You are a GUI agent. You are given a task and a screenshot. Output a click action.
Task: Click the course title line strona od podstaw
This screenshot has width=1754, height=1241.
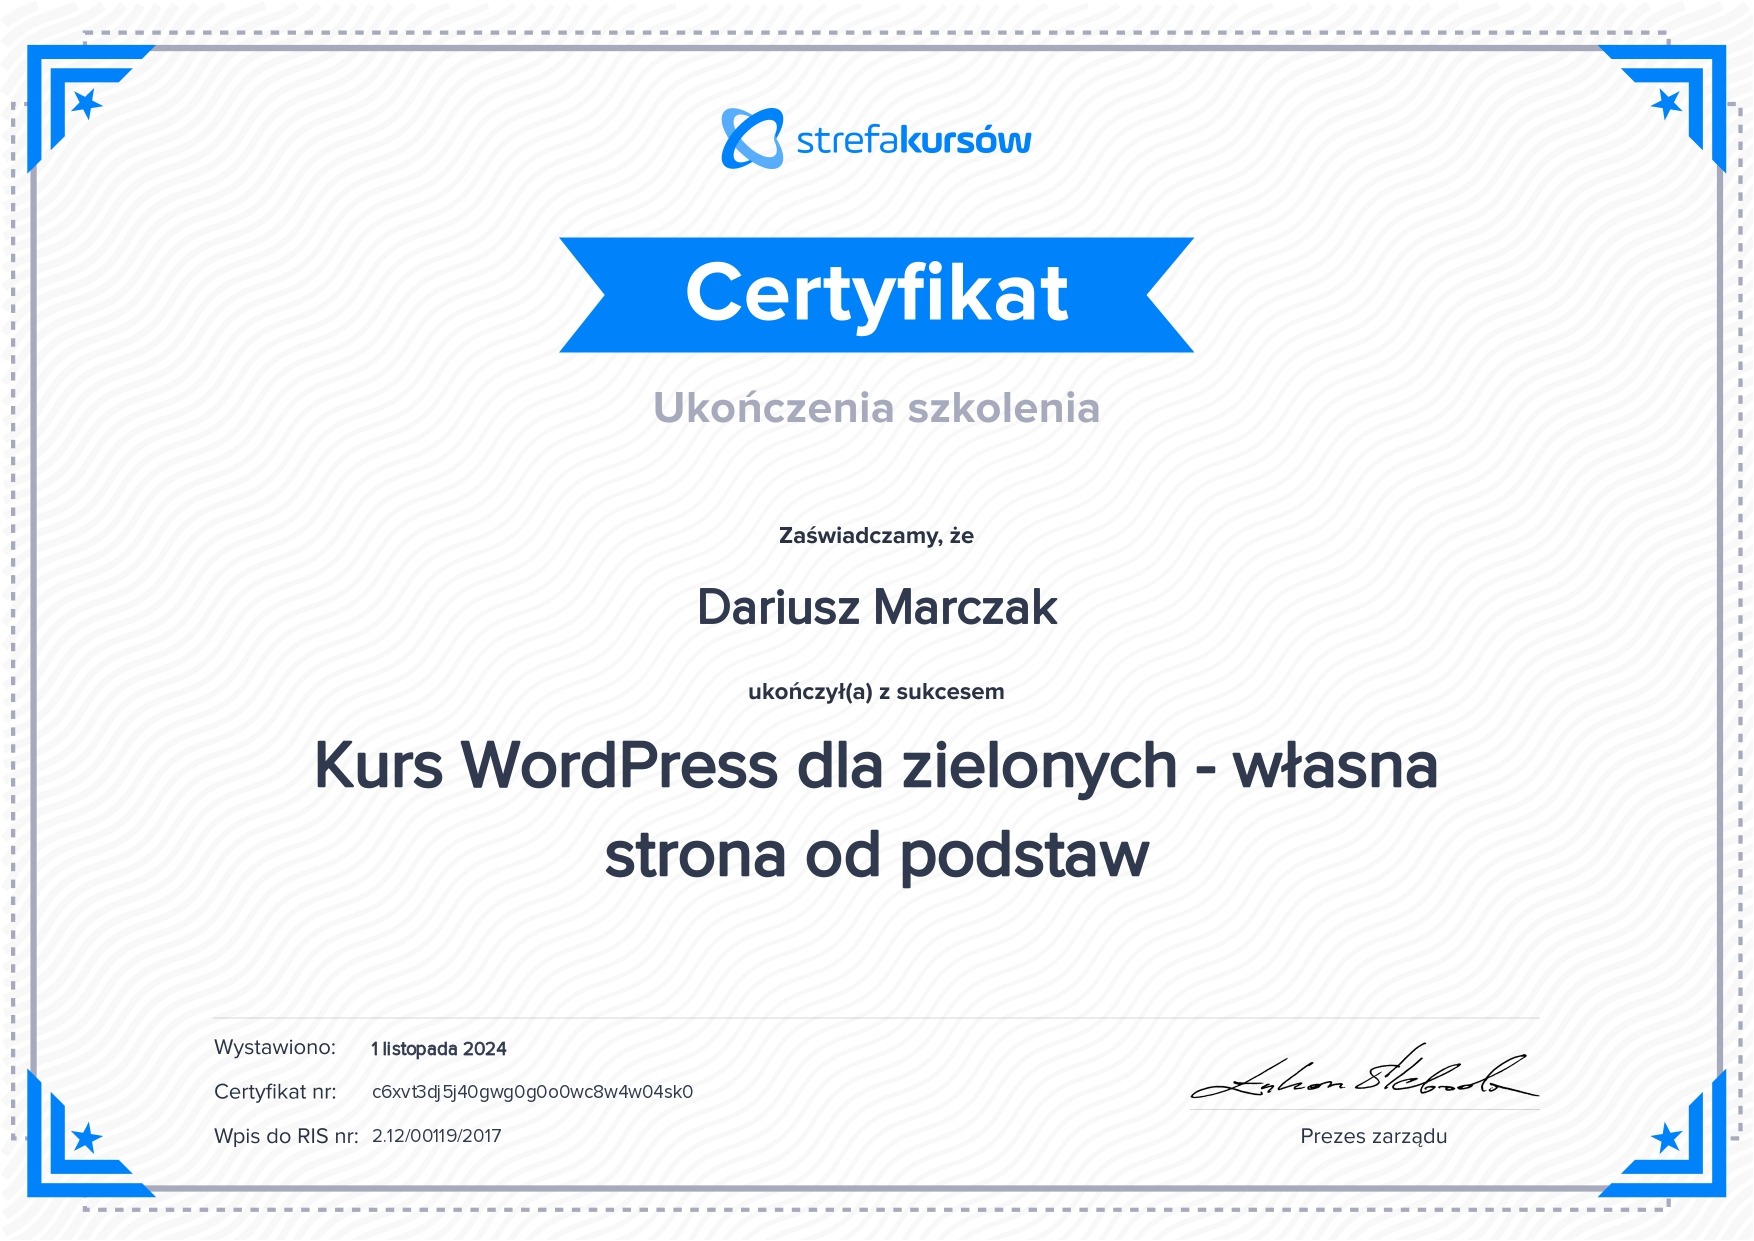(x=876, y=856)
